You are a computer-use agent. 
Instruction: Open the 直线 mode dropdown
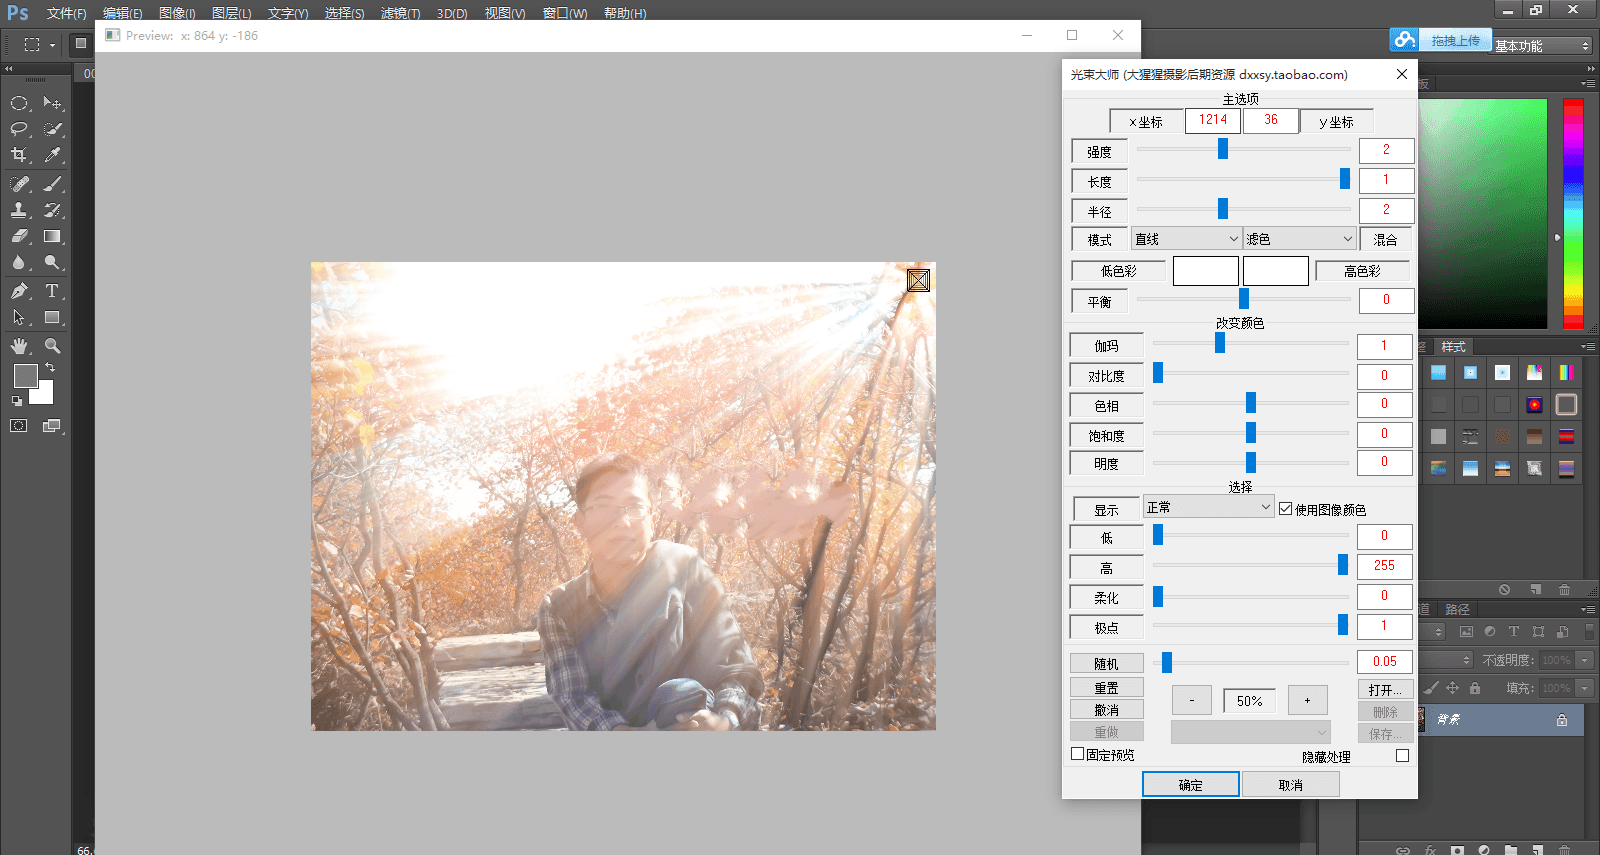[1186, 239]
